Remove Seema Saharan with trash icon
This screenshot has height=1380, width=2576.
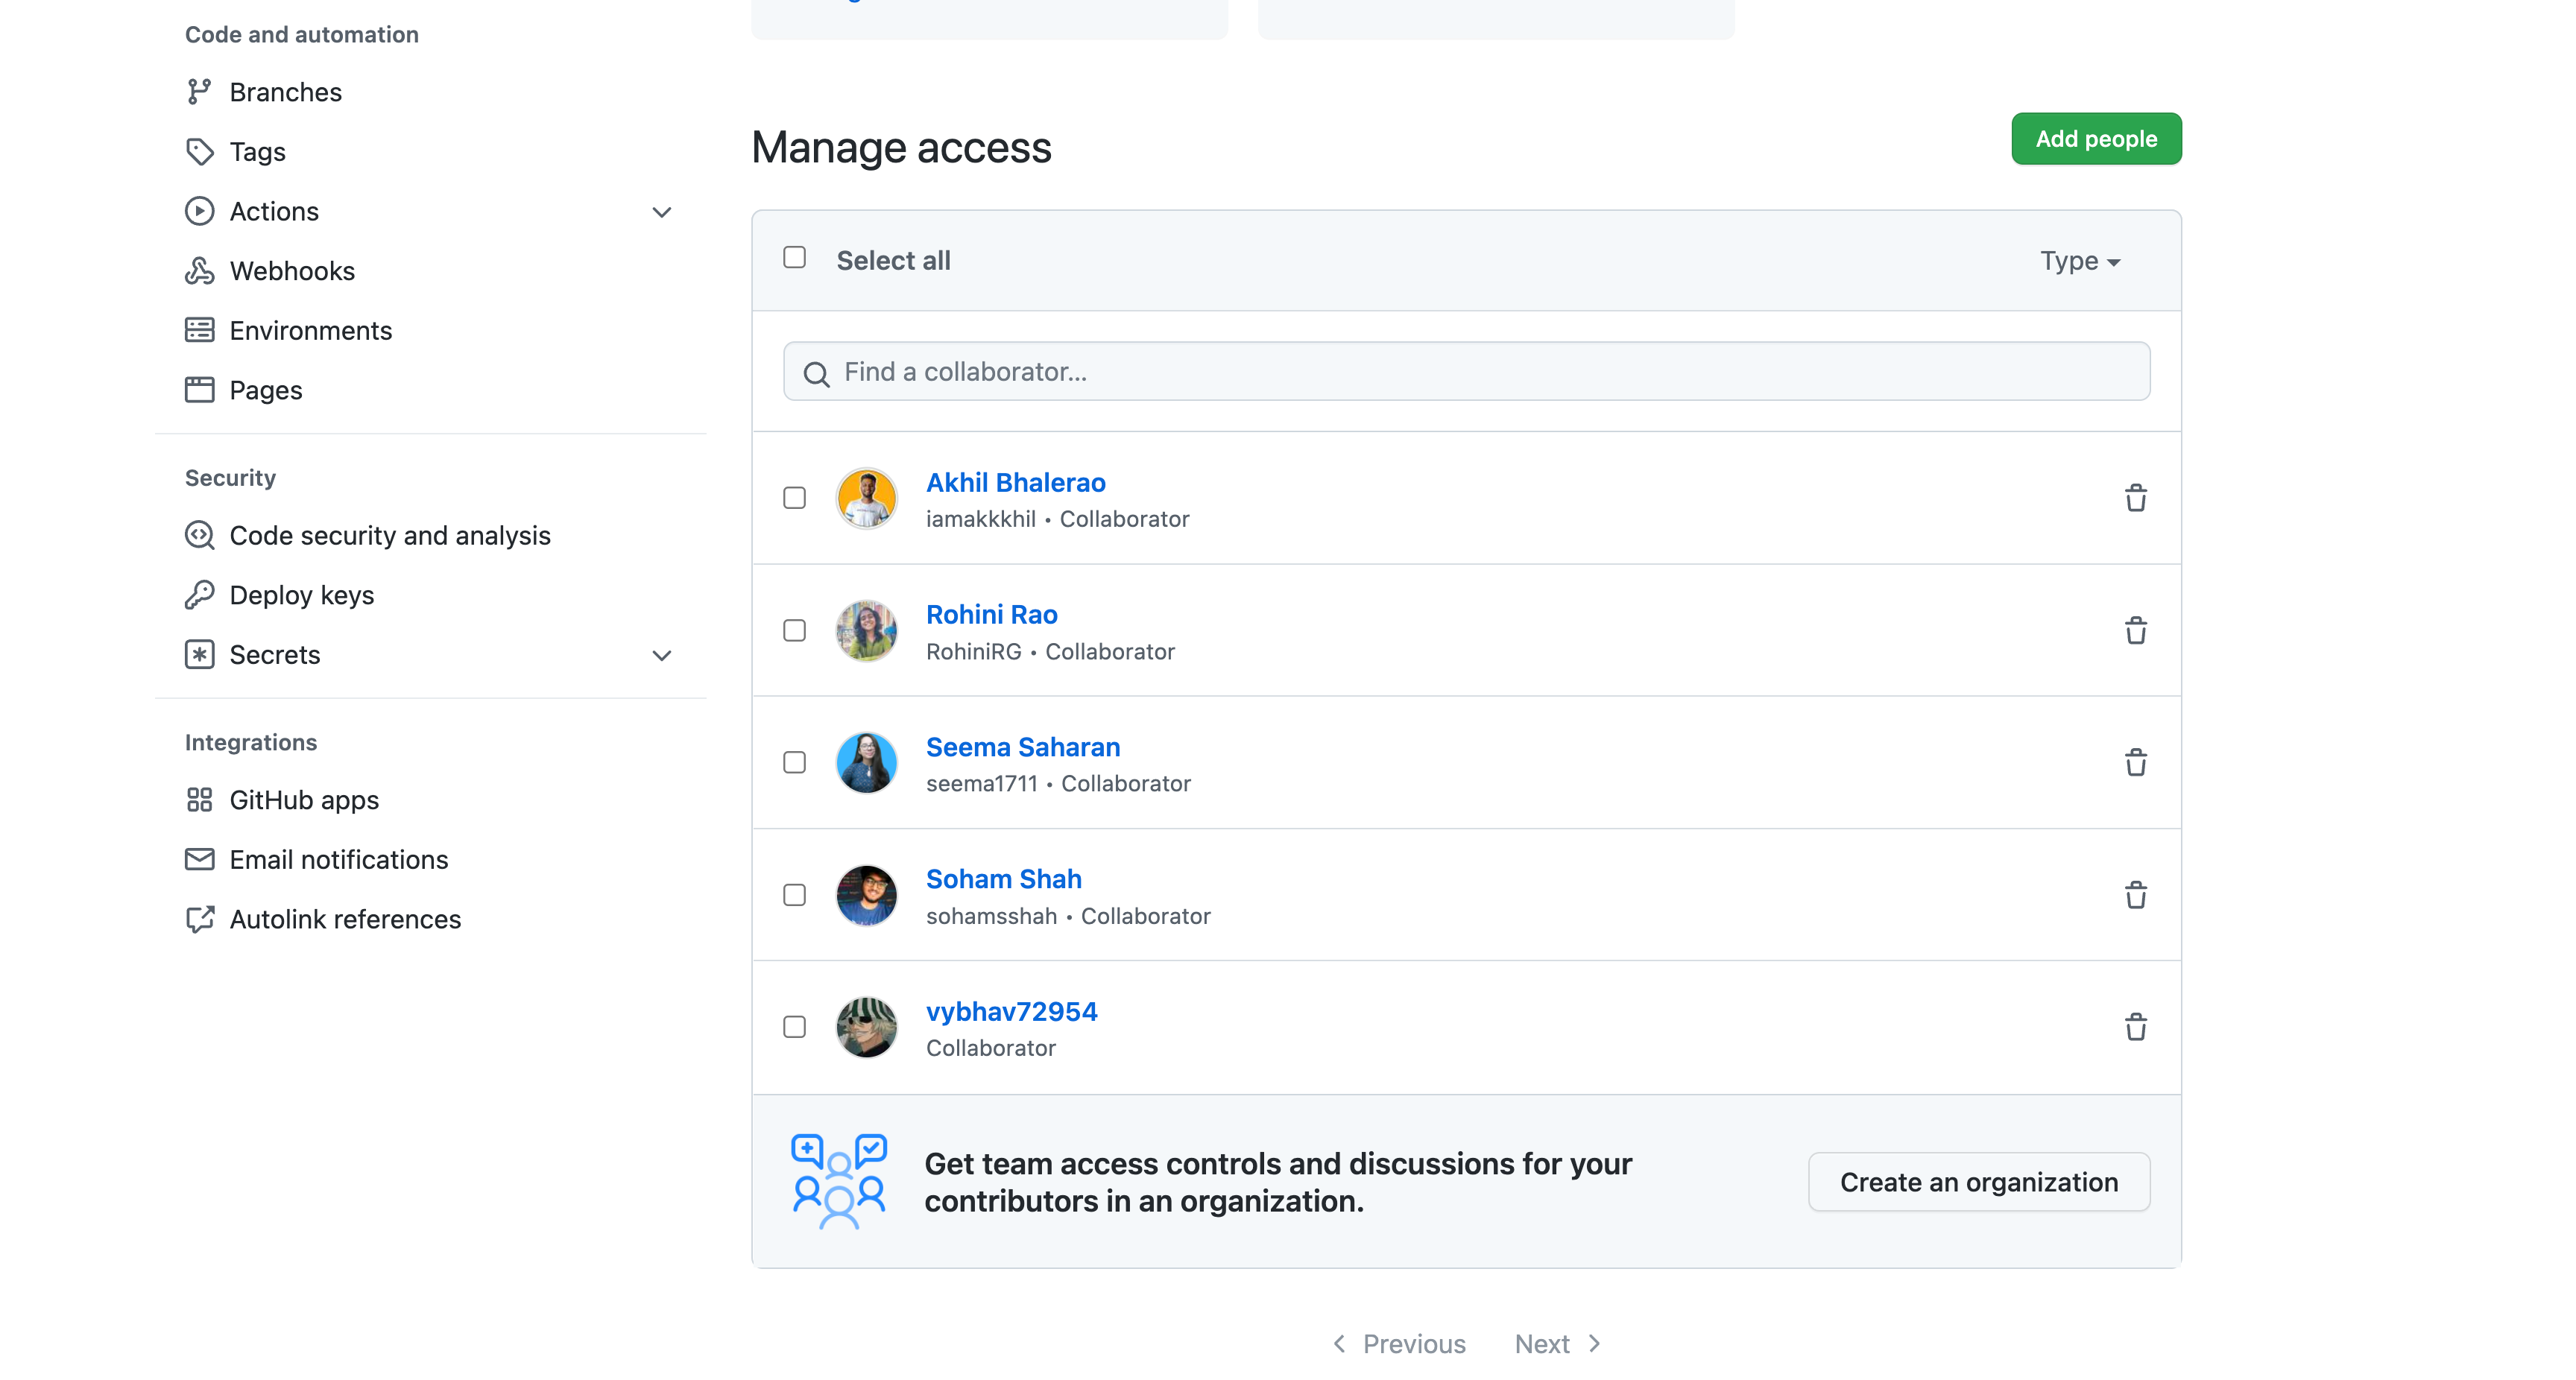coord(2135,762)
